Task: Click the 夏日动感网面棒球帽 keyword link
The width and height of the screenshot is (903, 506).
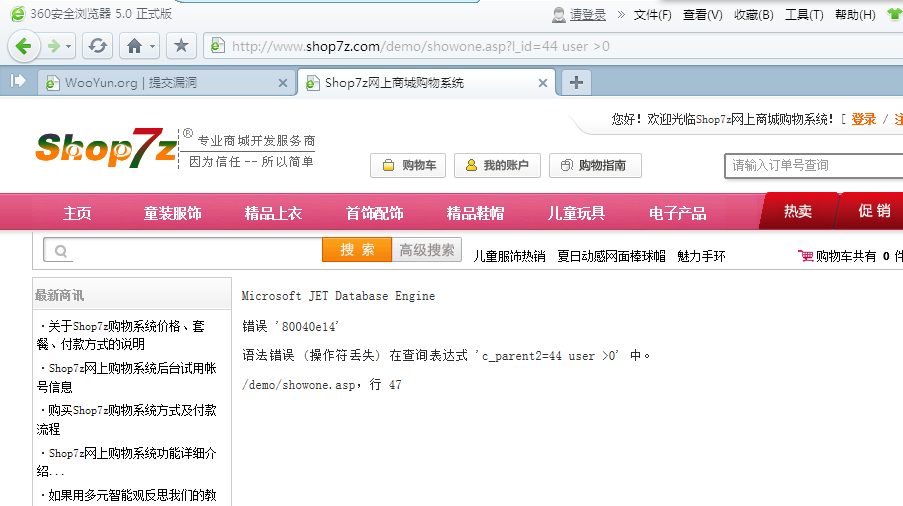Action: (x=611, y=256)
